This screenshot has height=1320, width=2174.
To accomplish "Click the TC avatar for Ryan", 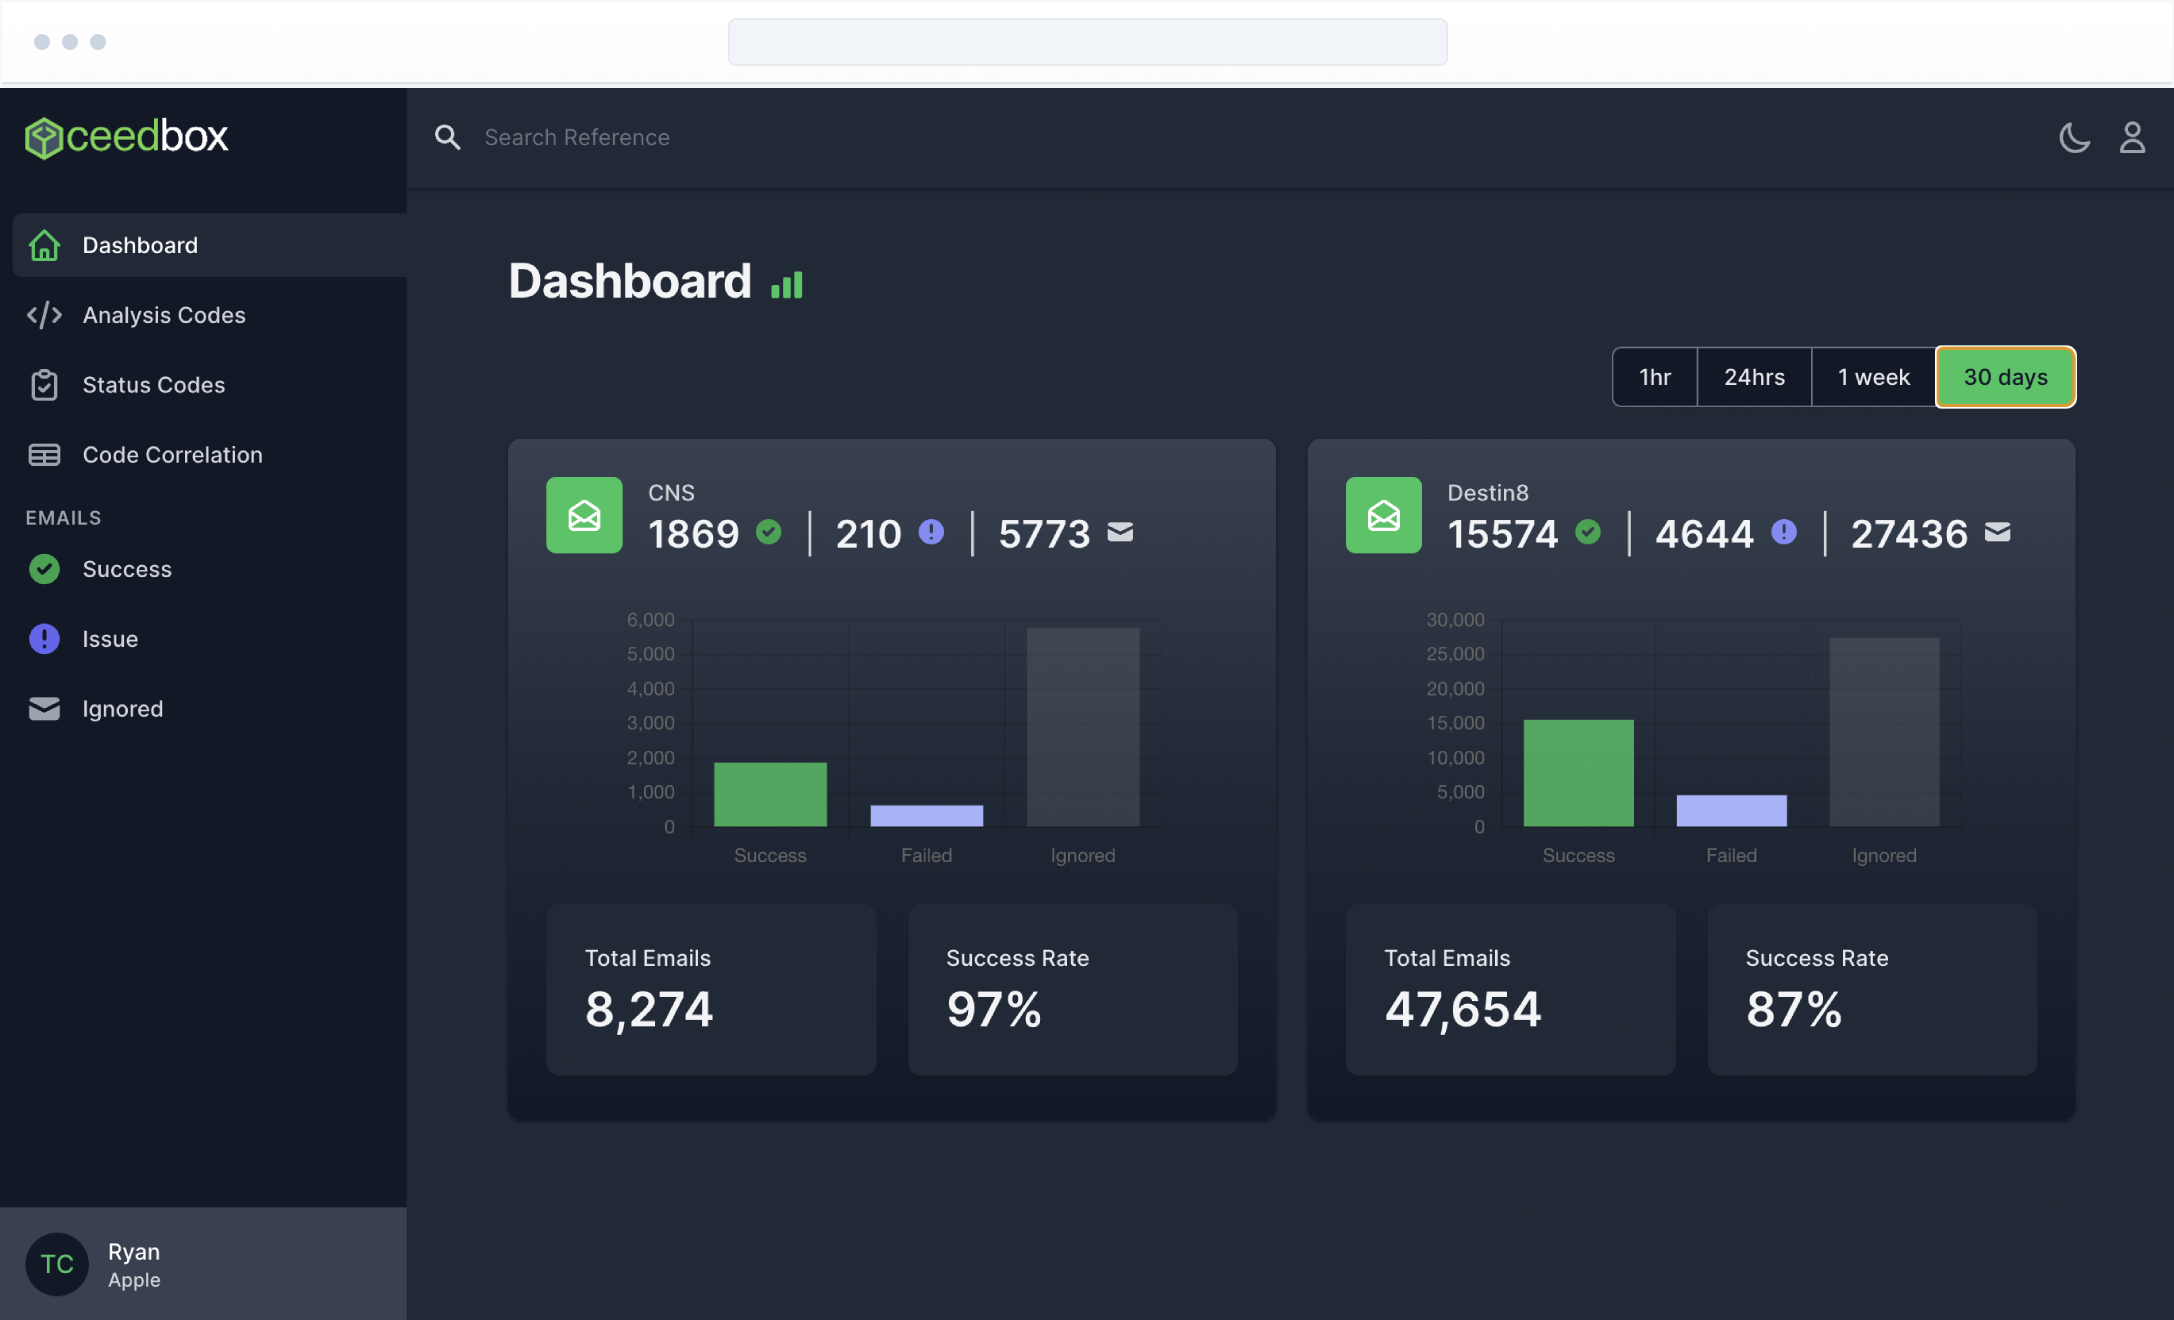I will tap(57, 1264).
